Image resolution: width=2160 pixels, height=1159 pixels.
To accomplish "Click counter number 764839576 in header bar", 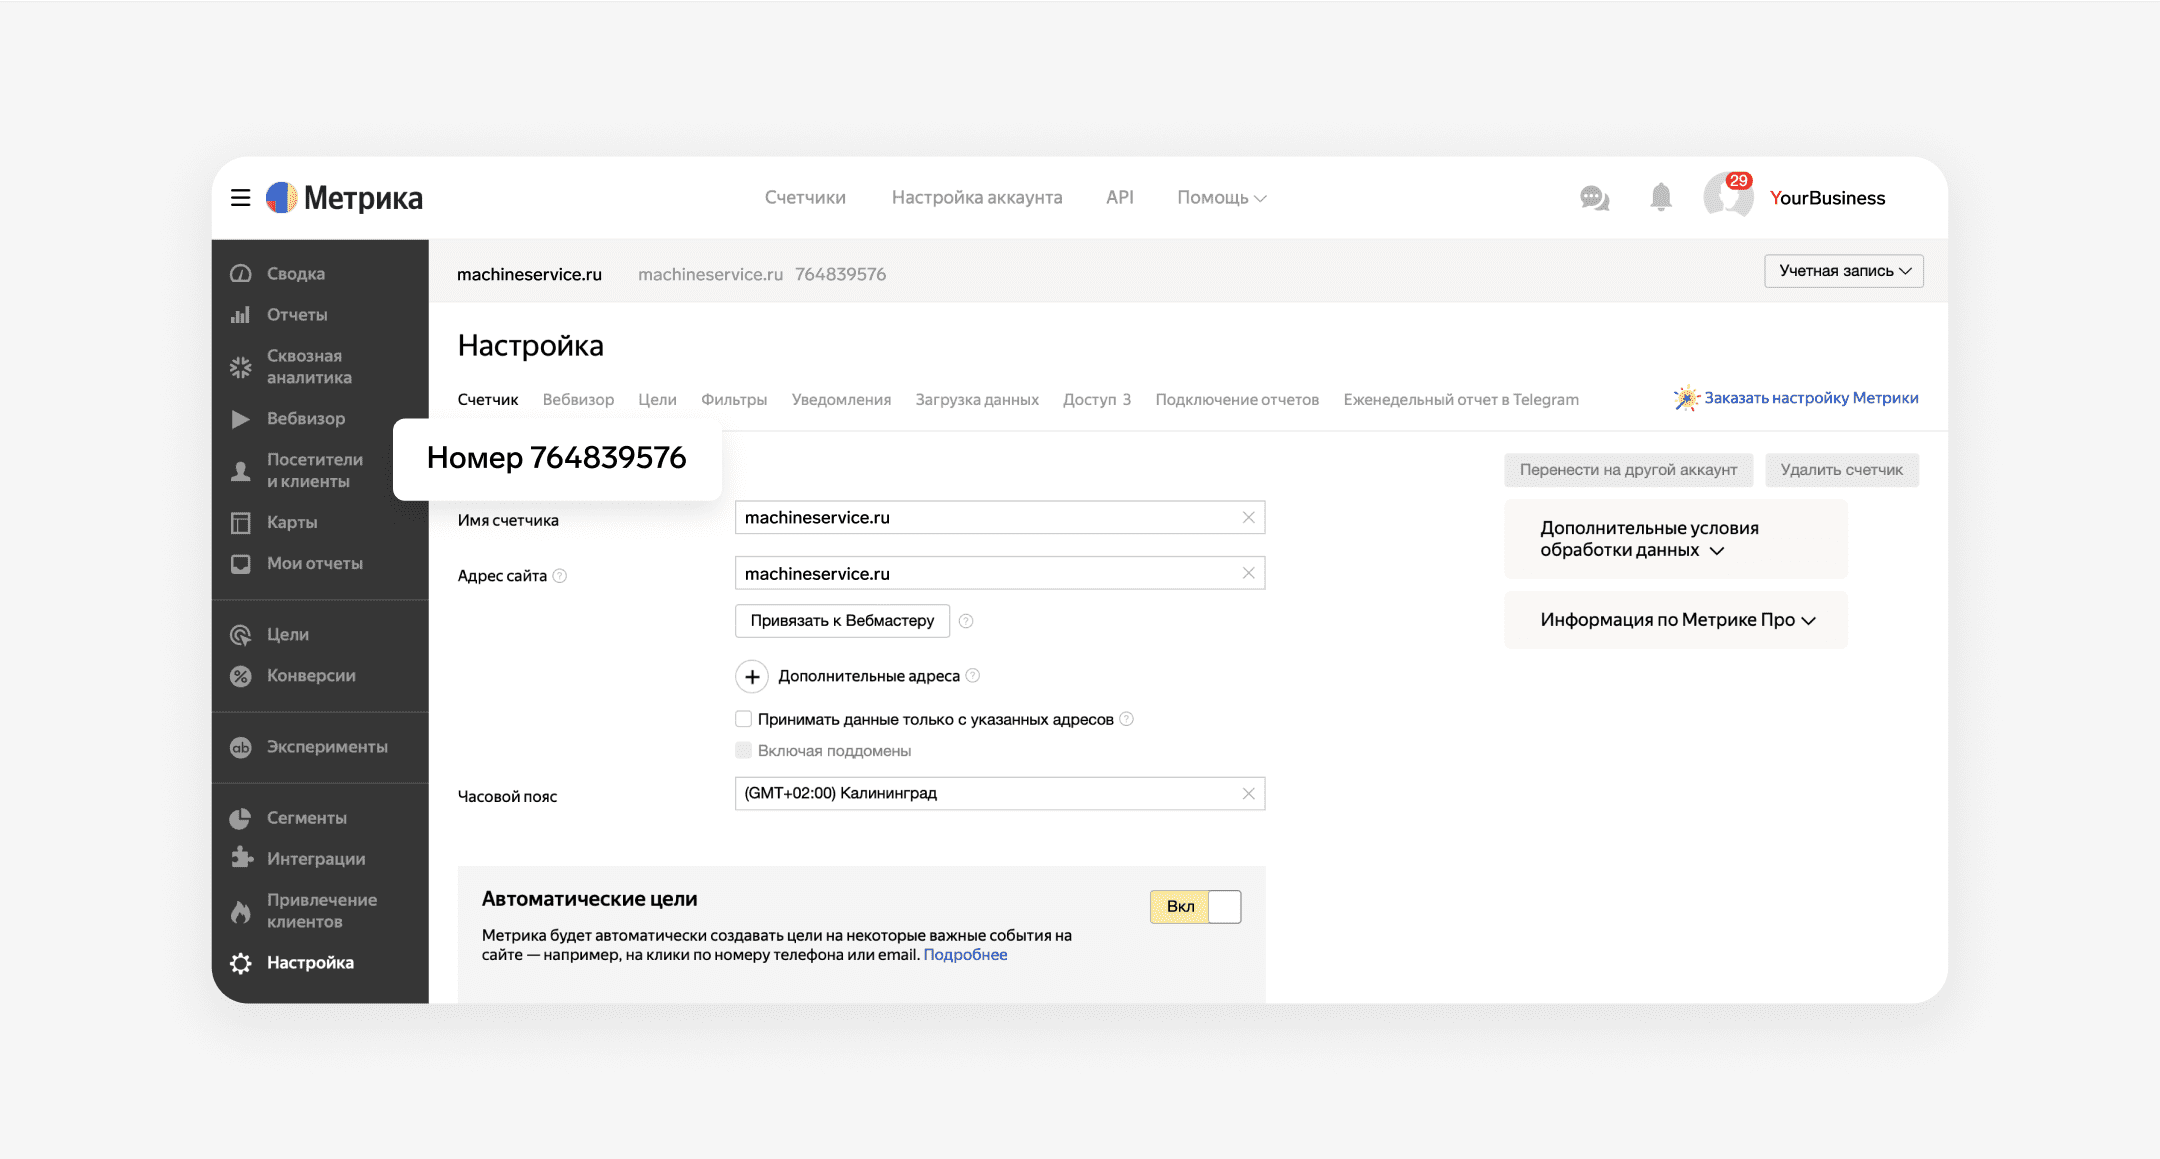I will coord(840,274).
